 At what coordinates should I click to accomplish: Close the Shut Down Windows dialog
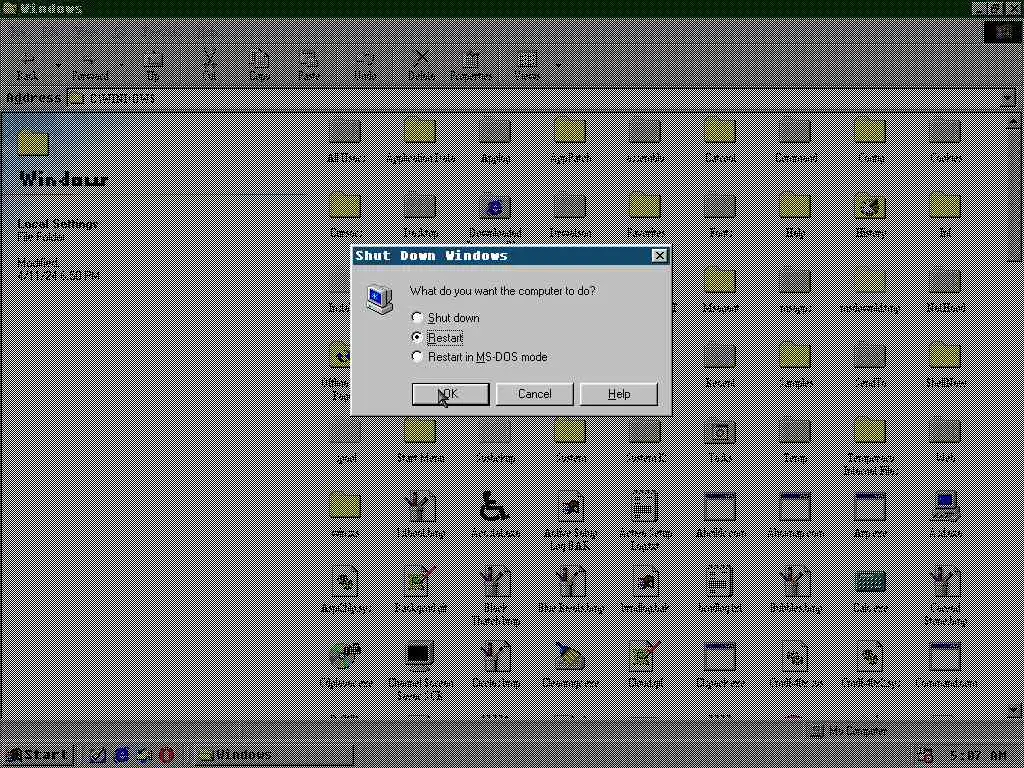(660, 255)
